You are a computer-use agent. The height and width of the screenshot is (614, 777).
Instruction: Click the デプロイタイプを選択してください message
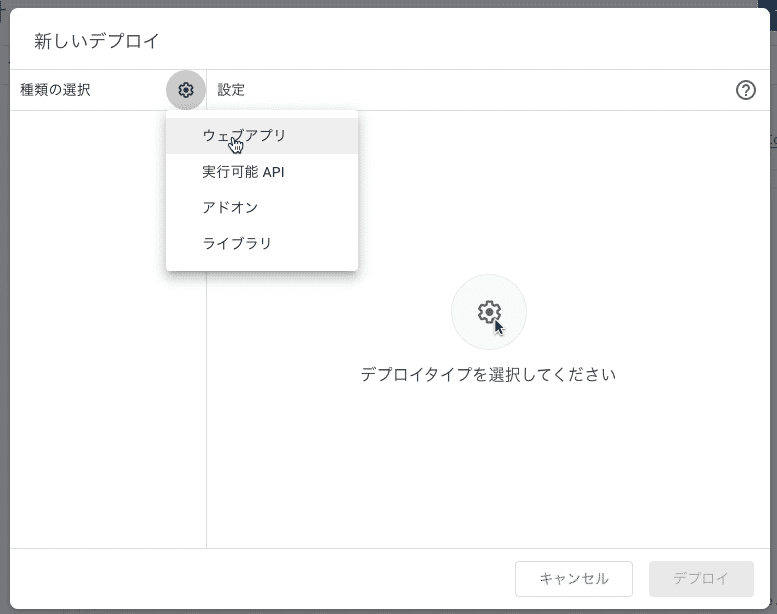click(489, 375)
